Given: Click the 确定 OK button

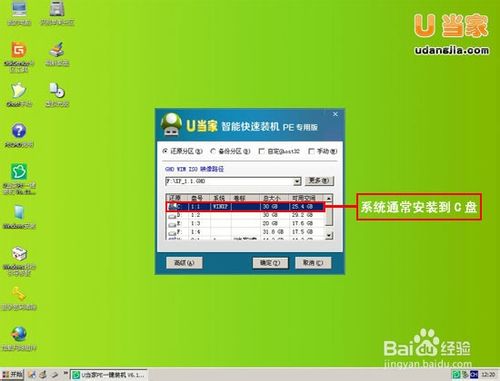Looking at the screenshot, I should coord(270,263).
